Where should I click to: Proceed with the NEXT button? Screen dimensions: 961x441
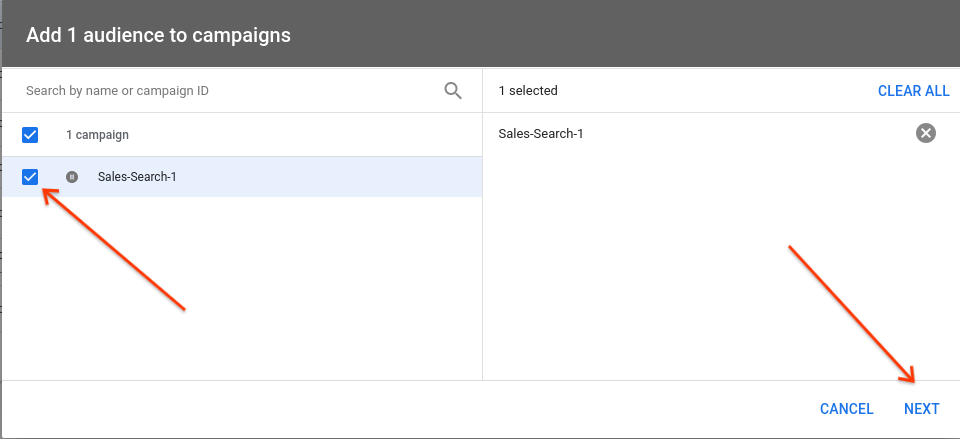(921, 409)
